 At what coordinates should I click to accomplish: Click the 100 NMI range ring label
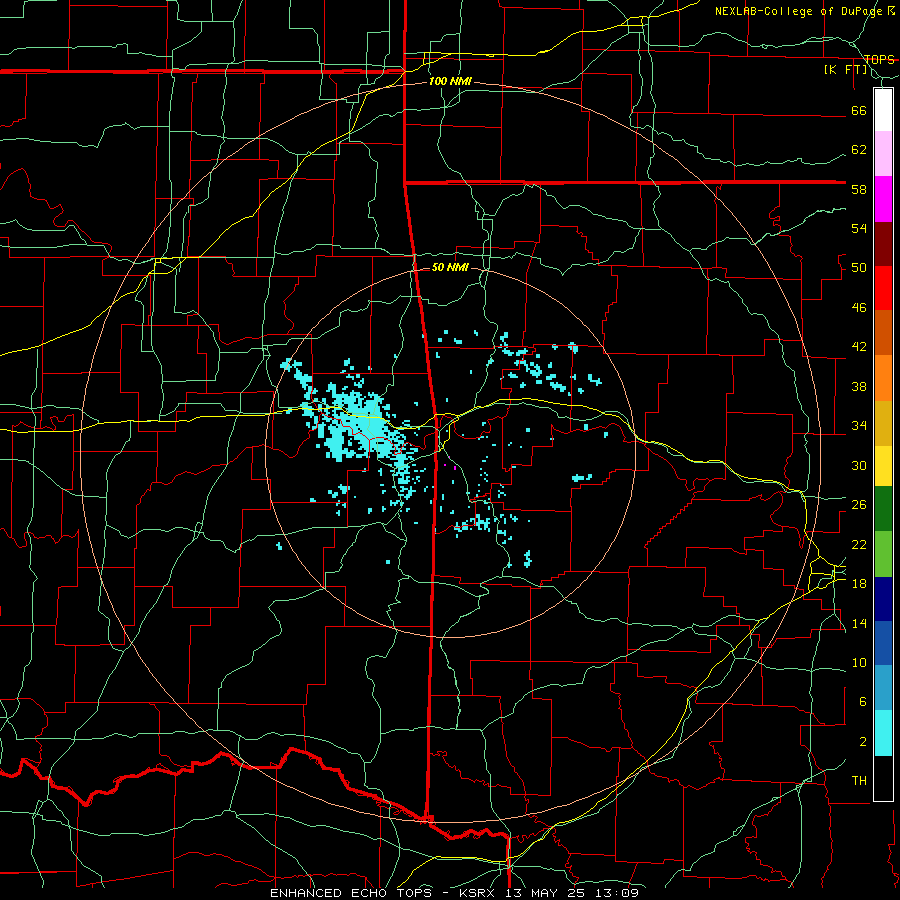pos(450,82)
